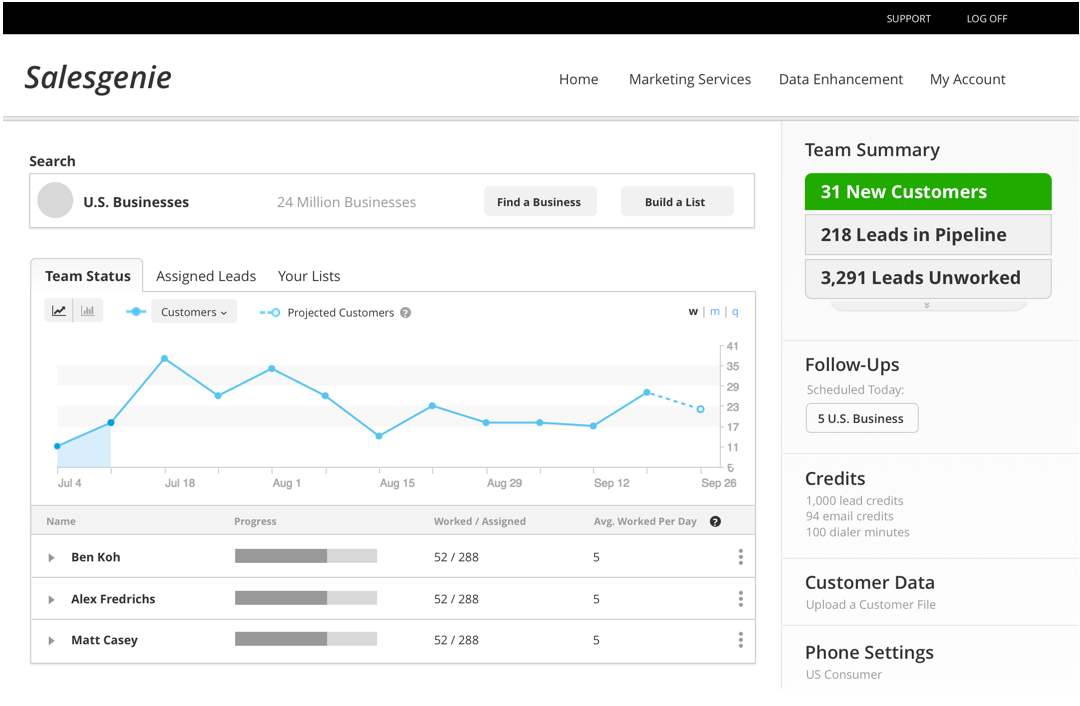
Task: Open My Account menu
Action: click(967, 79)
